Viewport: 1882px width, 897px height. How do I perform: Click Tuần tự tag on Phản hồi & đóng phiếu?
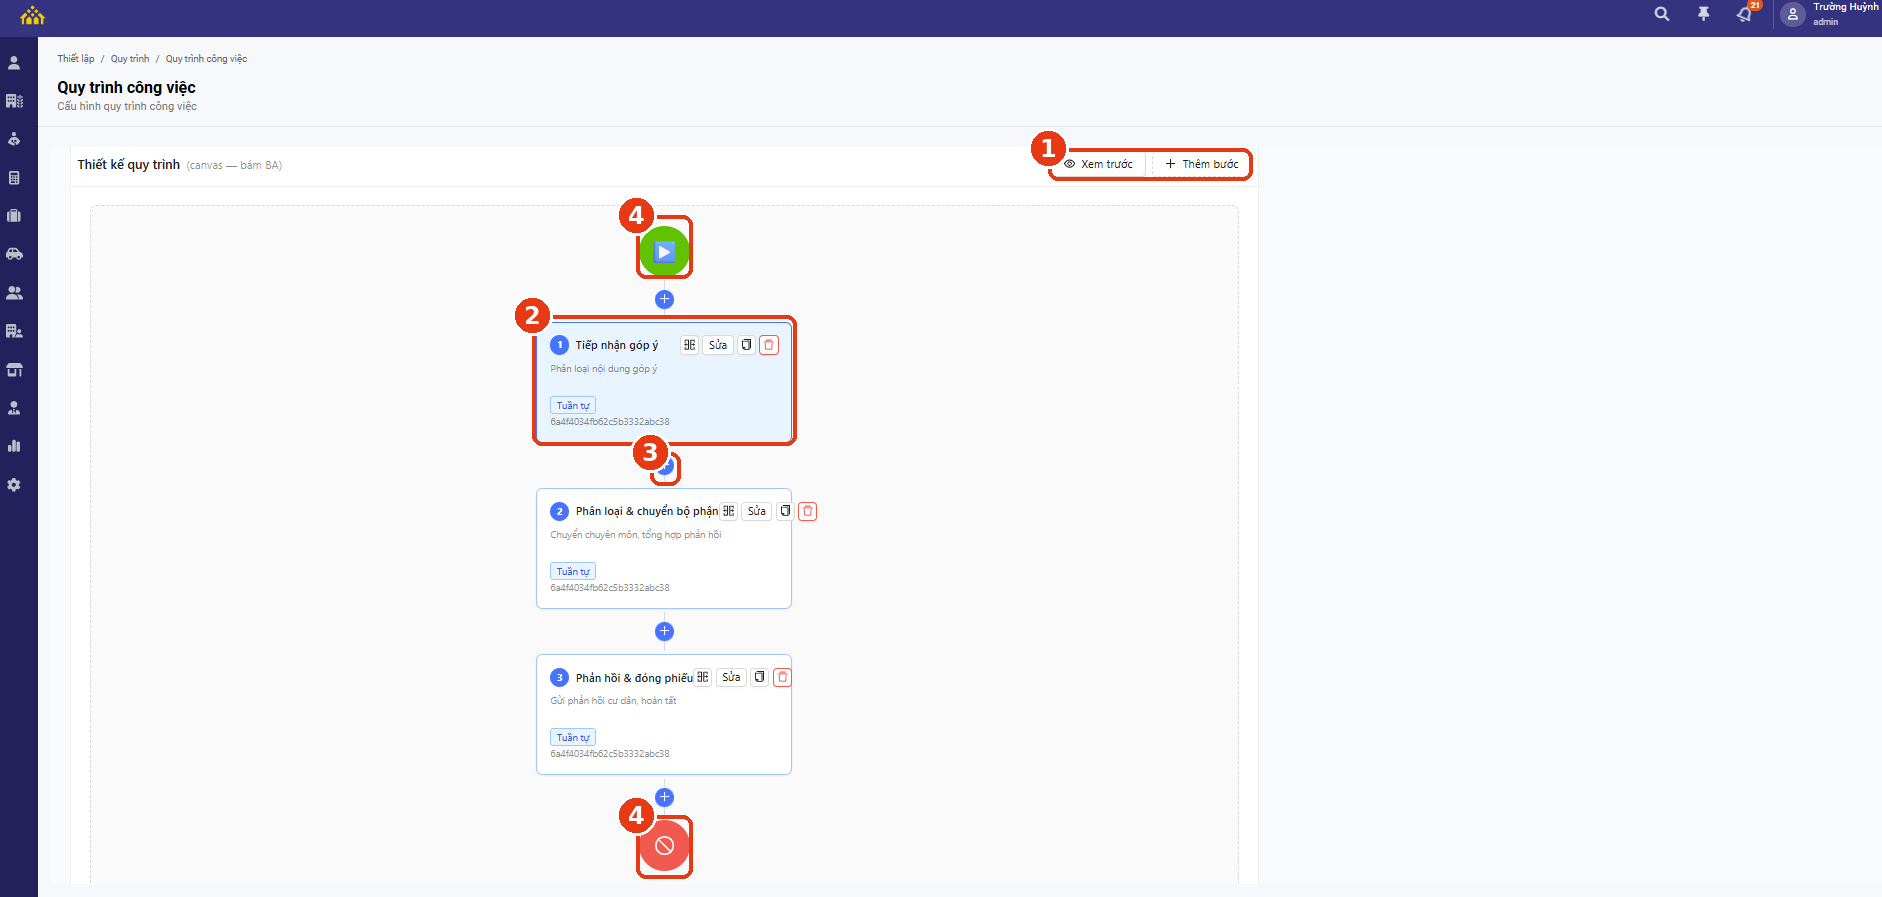click(573, 737)
